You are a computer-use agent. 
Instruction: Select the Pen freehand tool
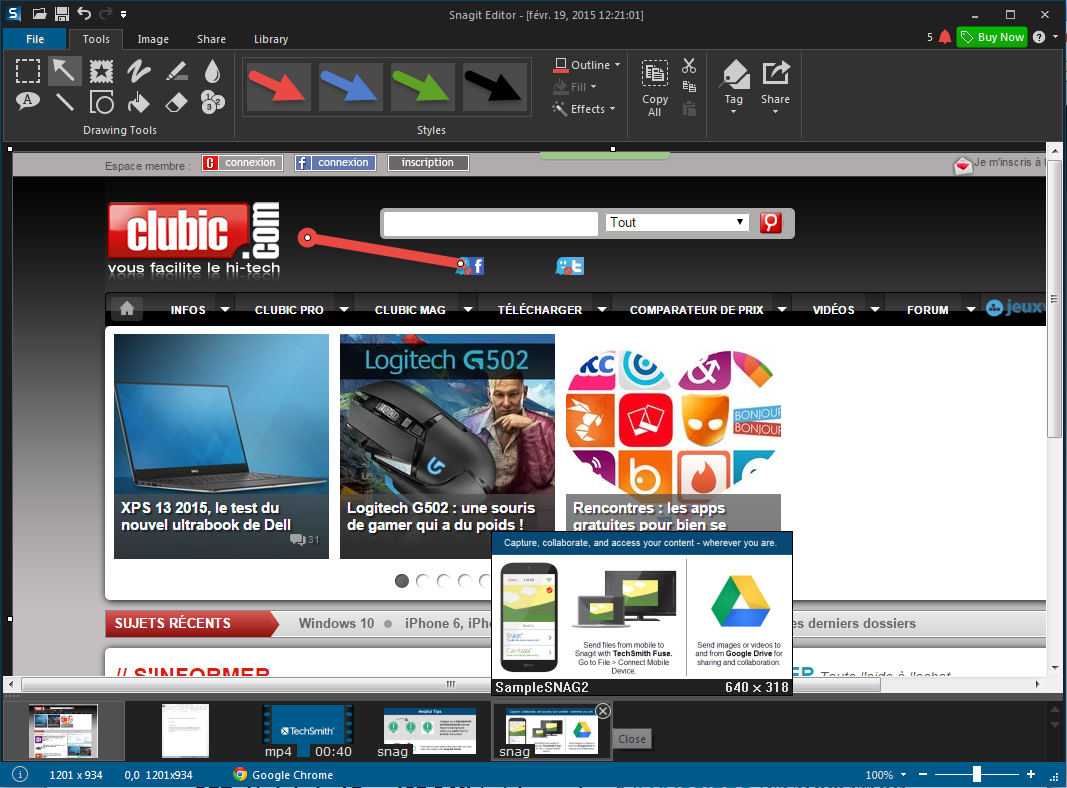pos(139,71)
